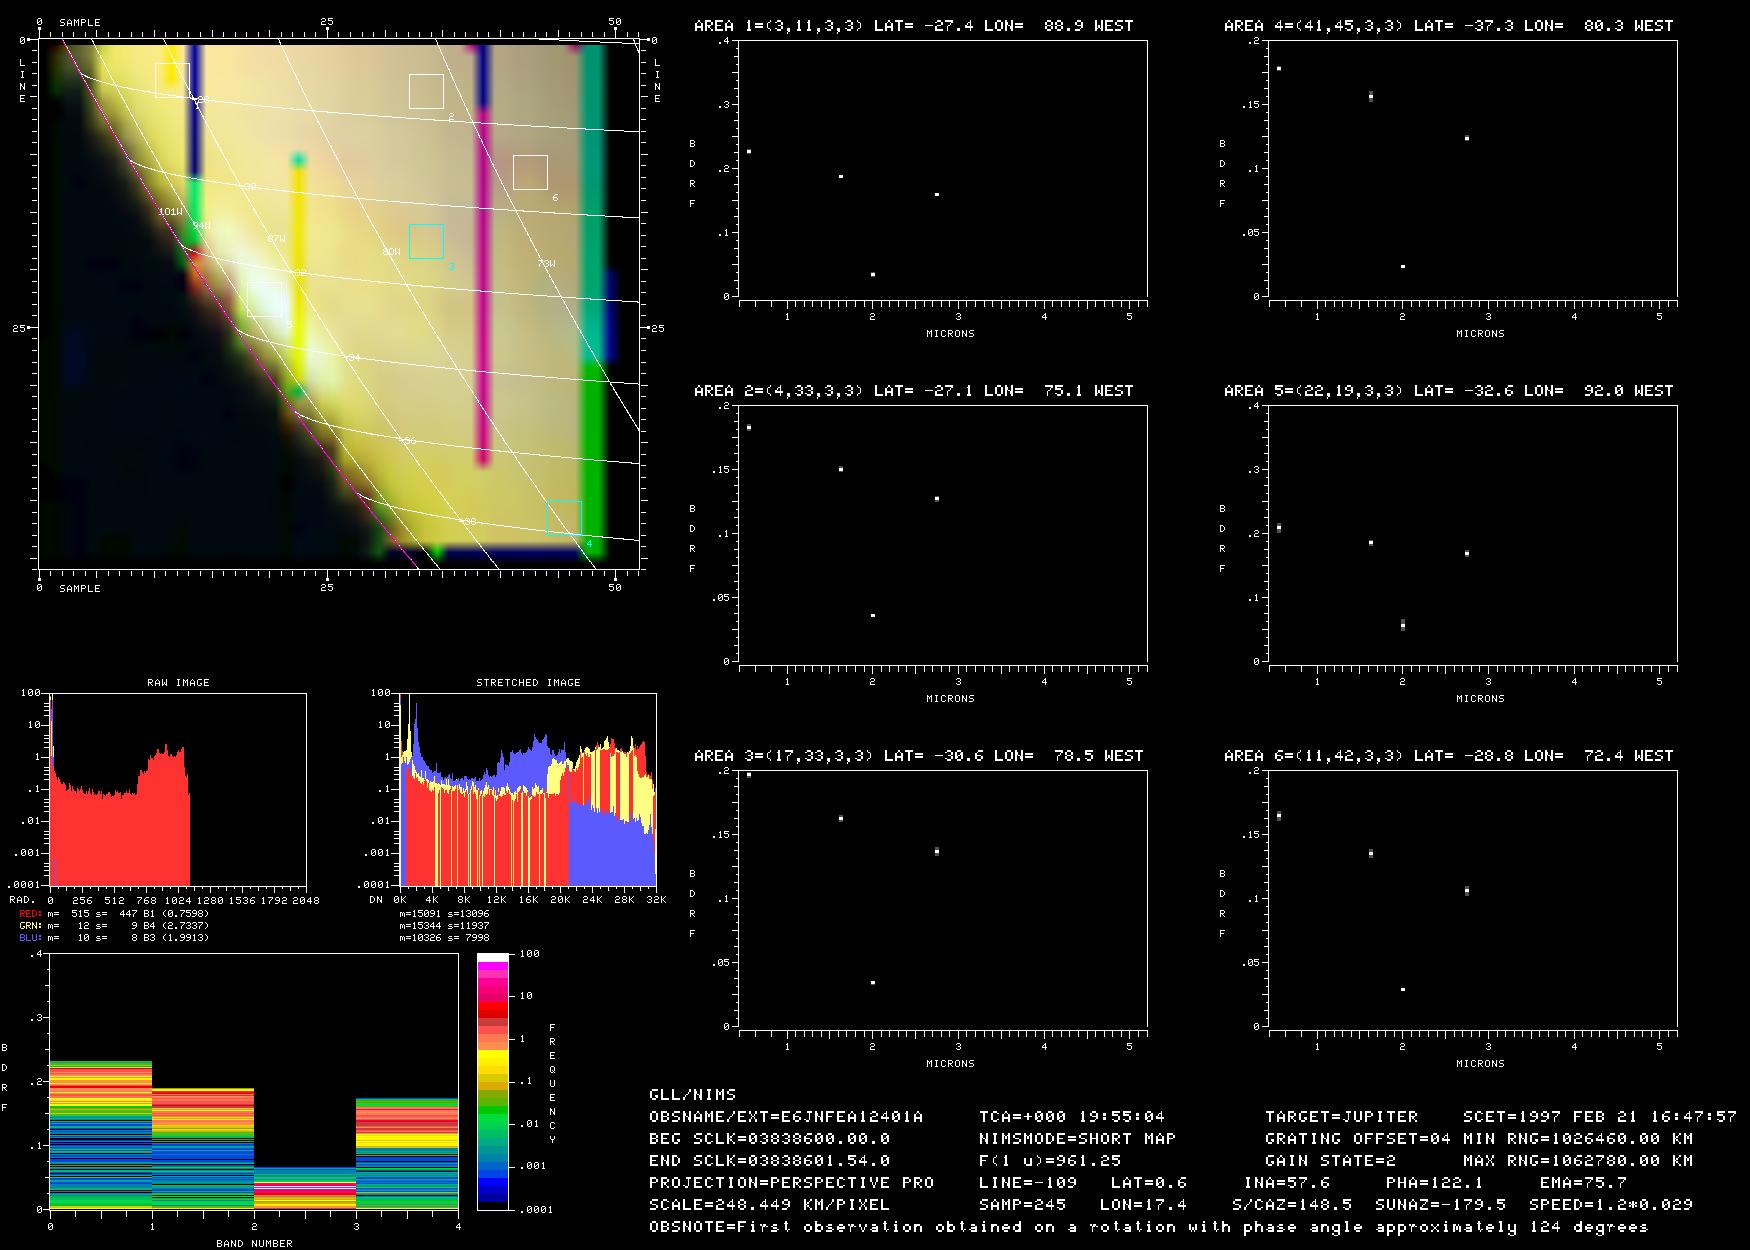Open the RAW IMAGE histogram
Screen dimensions: 1750x1250
coord(178,788)
